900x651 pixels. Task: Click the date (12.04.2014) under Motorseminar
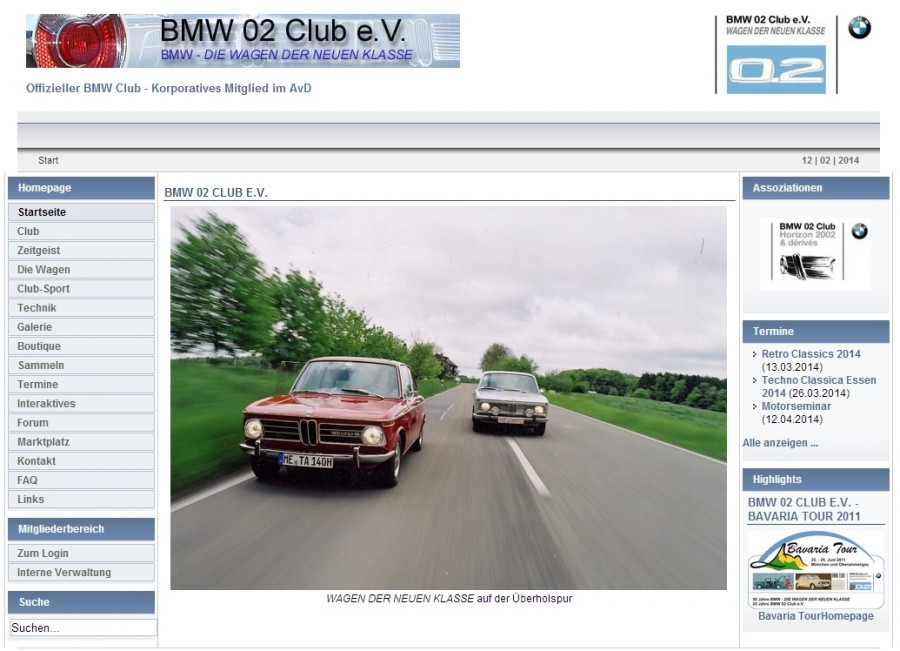tap(792, 419)
